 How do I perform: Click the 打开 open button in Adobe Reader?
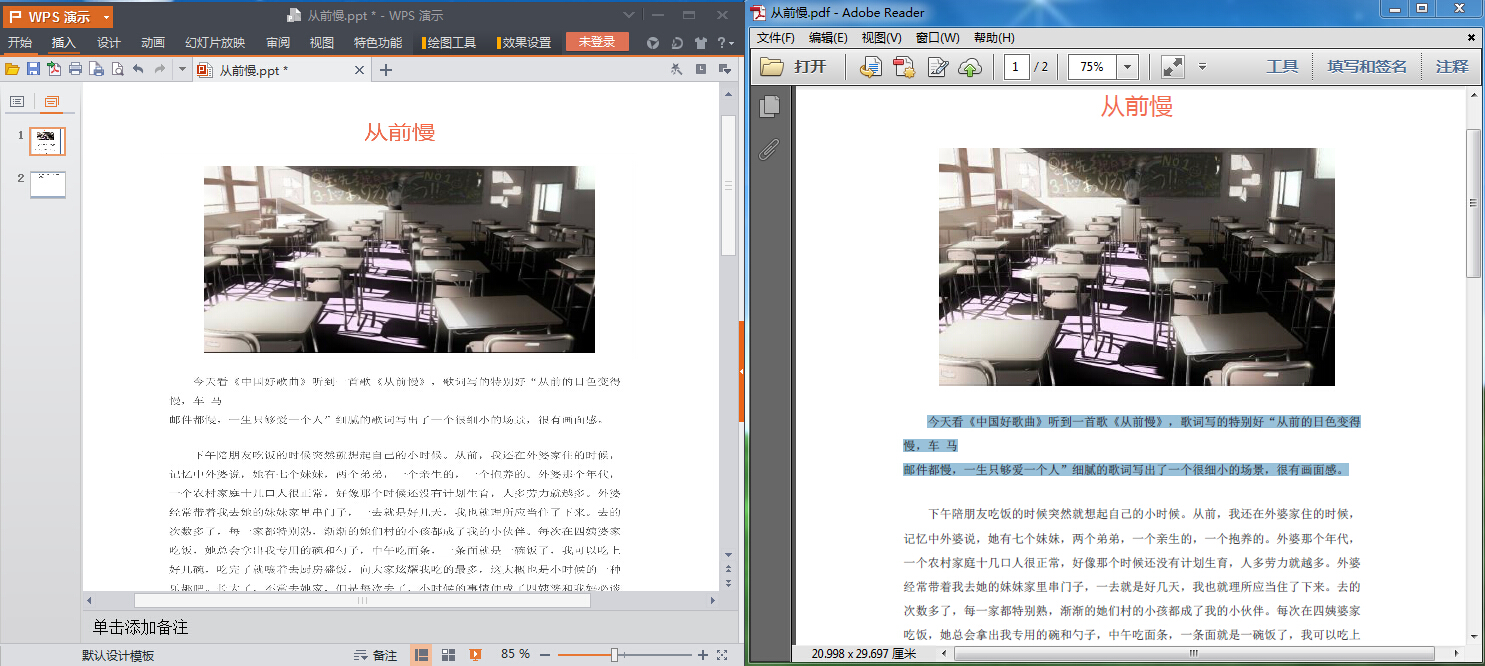pyautogui.click(x=794, y=67)
